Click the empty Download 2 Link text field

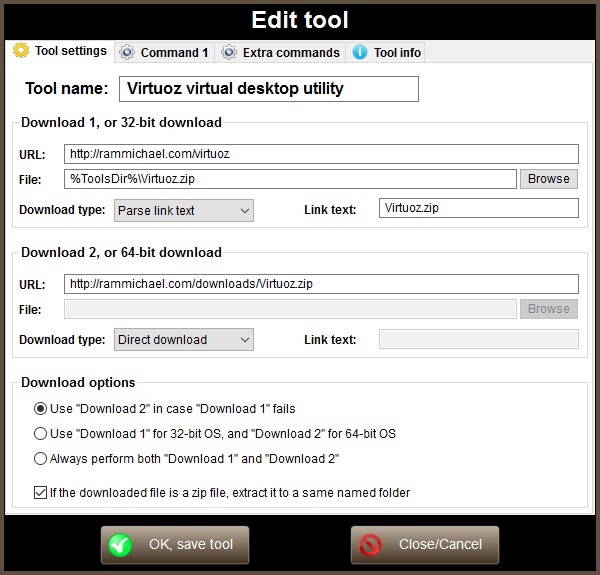(x=479, y=339)
